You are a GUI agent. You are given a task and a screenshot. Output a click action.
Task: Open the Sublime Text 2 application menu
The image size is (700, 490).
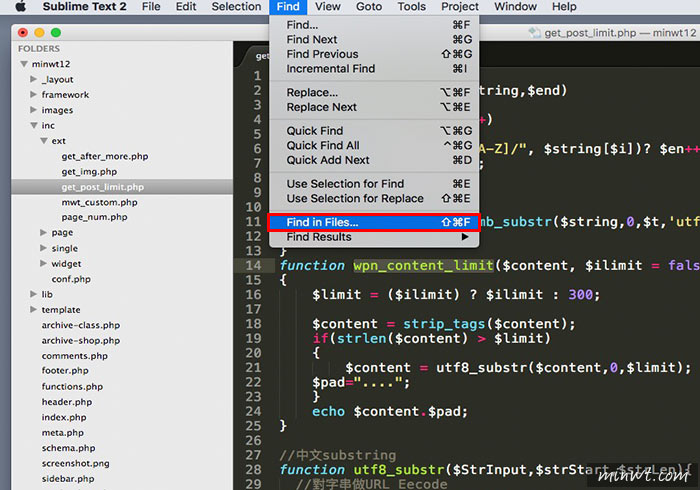[84, 6]
